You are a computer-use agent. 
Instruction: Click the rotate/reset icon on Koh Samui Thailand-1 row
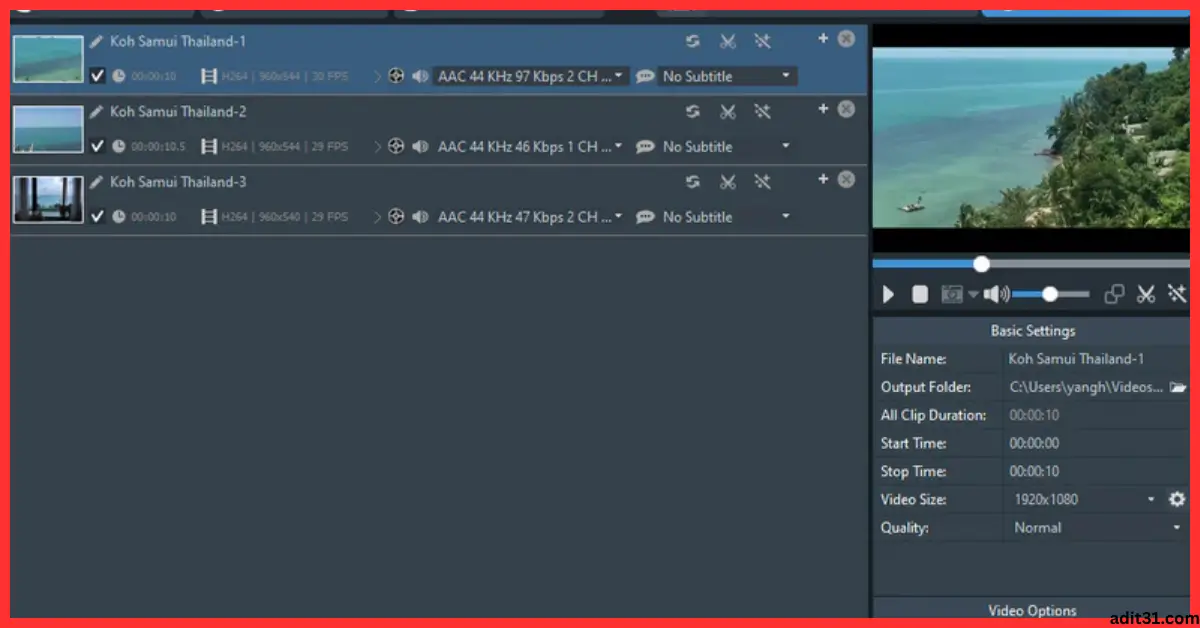tap(692, 41)
